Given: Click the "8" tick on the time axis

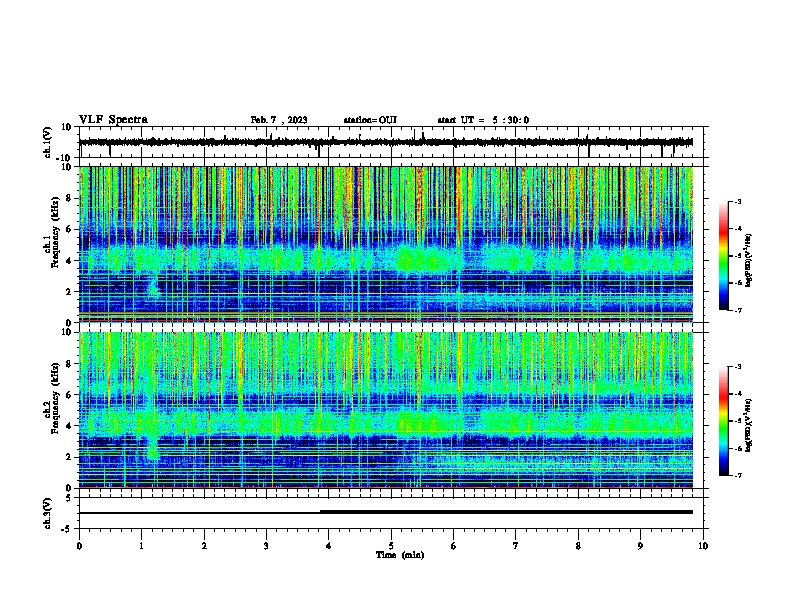Looking at the screenshot, I should (578, 546).
